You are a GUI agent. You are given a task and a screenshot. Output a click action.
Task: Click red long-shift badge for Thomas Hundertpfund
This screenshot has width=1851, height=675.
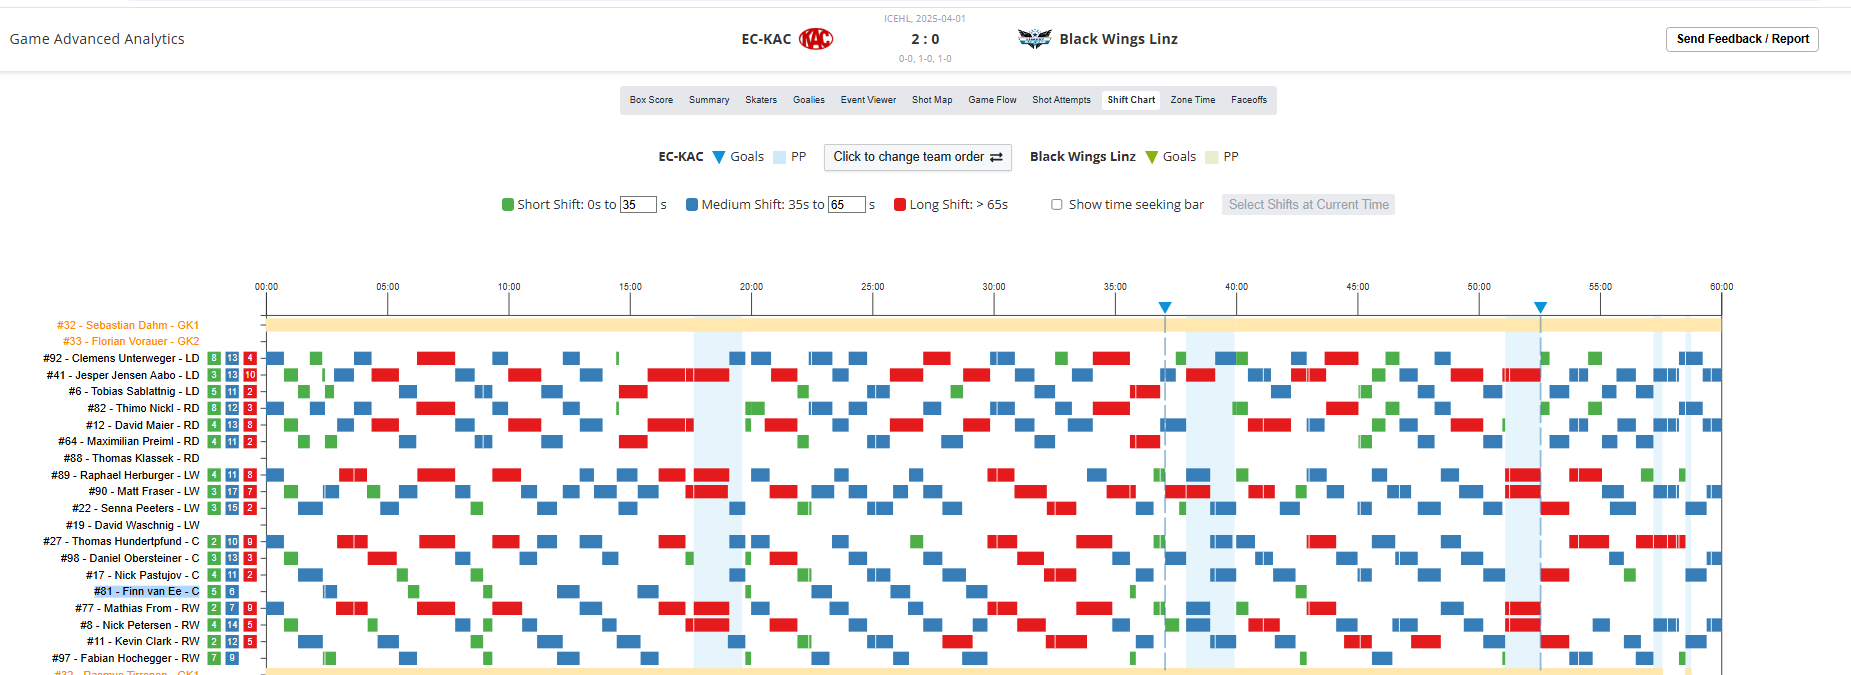[x=250, y=542]
